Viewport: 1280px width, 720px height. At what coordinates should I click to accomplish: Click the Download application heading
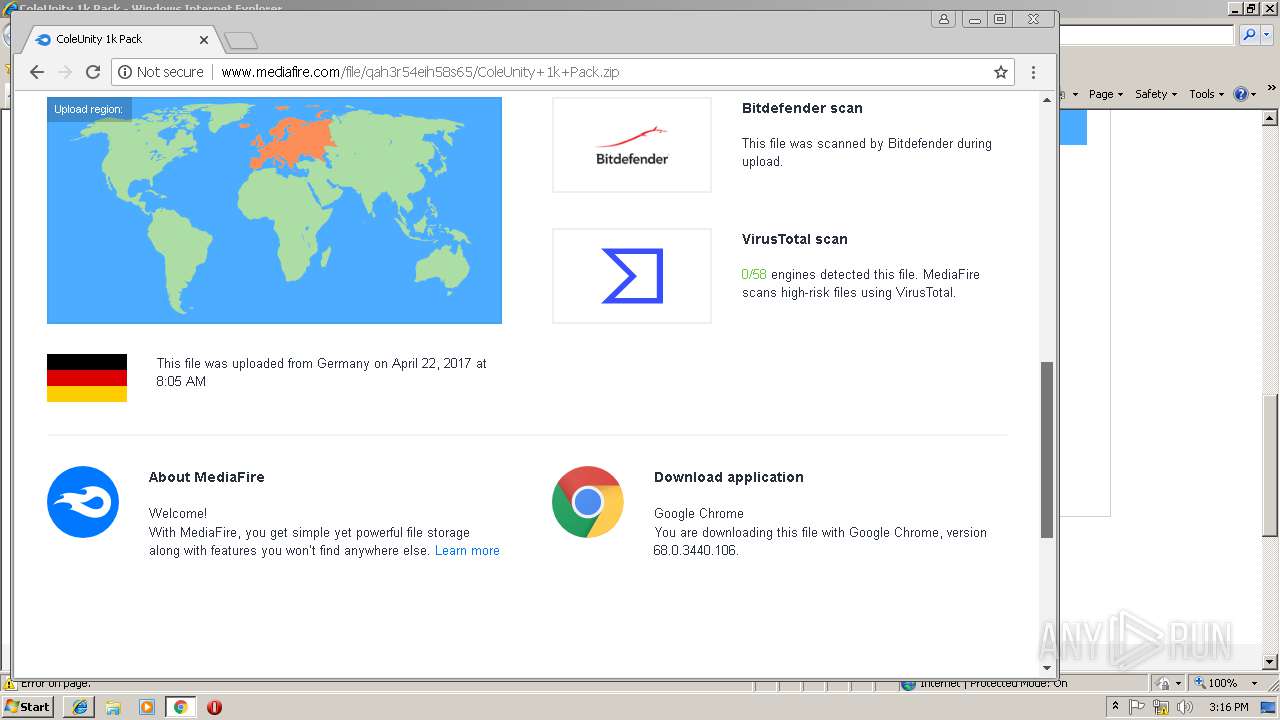pyautogui.click(x=729, y=477)
